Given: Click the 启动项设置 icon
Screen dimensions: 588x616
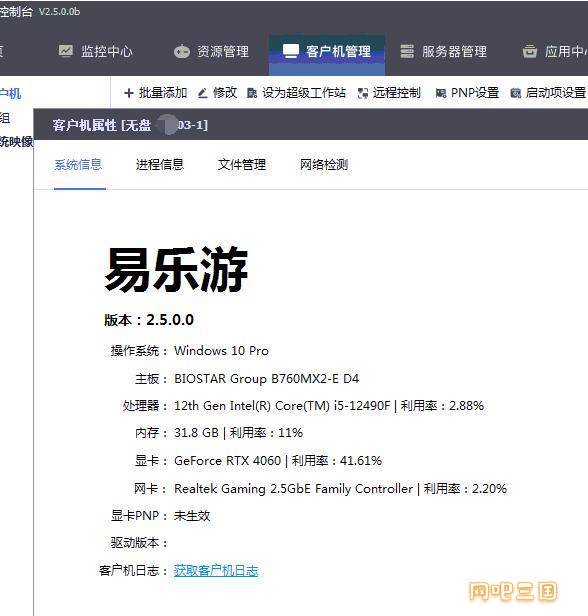Looking at the screenshot, I should pyautogui.click(x=515, y=93).
